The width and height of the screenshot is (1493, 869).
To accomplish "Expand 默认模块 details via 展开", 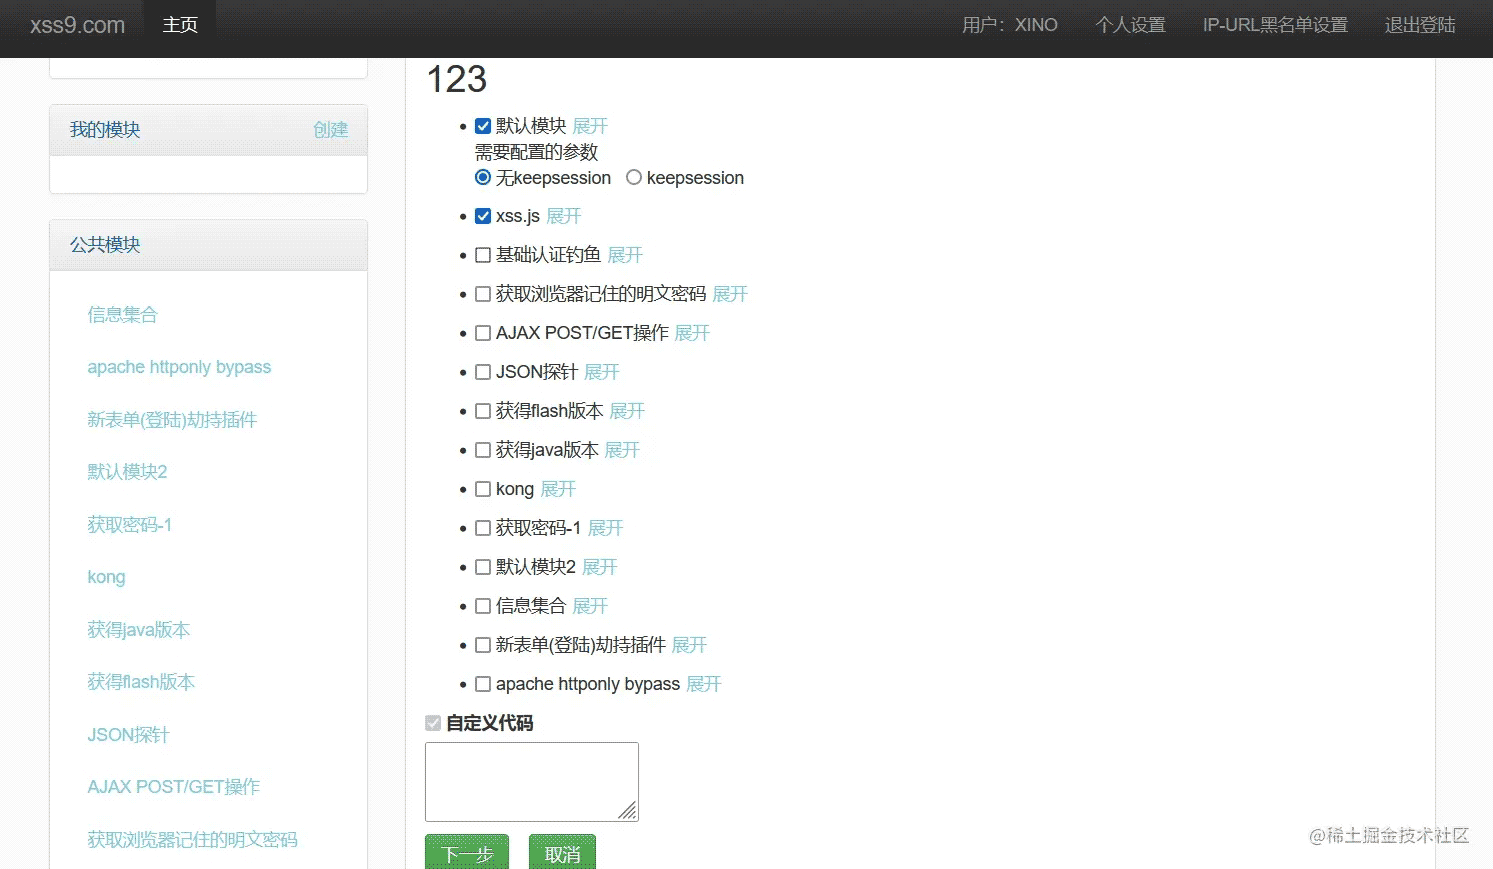I will click(590, 126).
